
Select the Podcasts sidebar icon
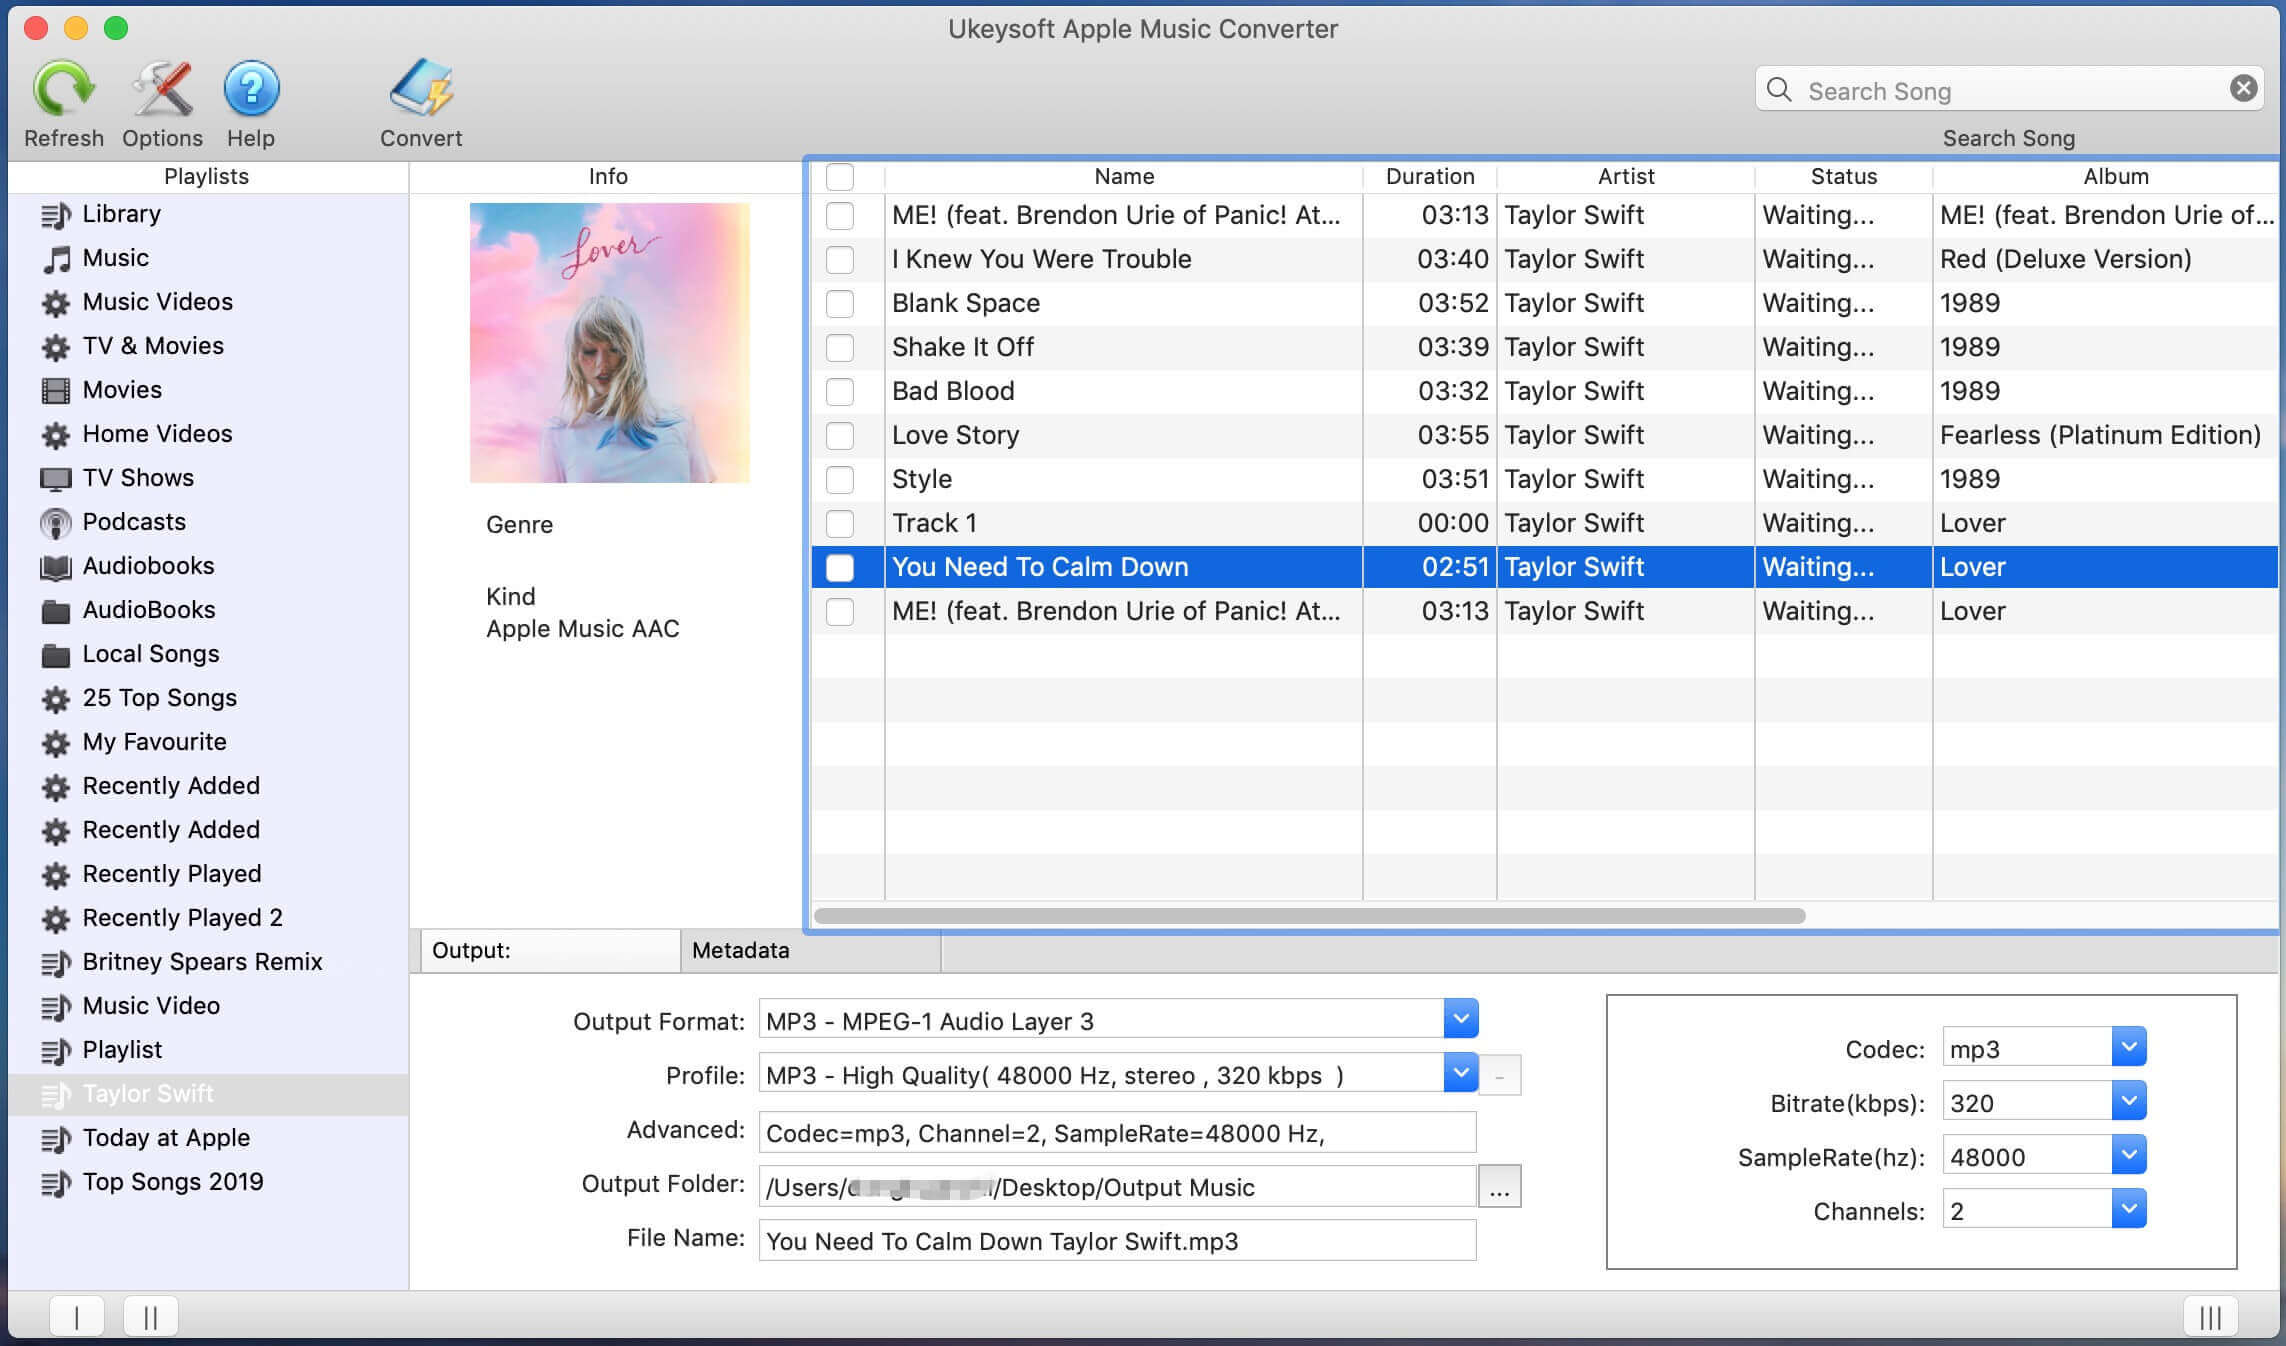tap(56, 521)
